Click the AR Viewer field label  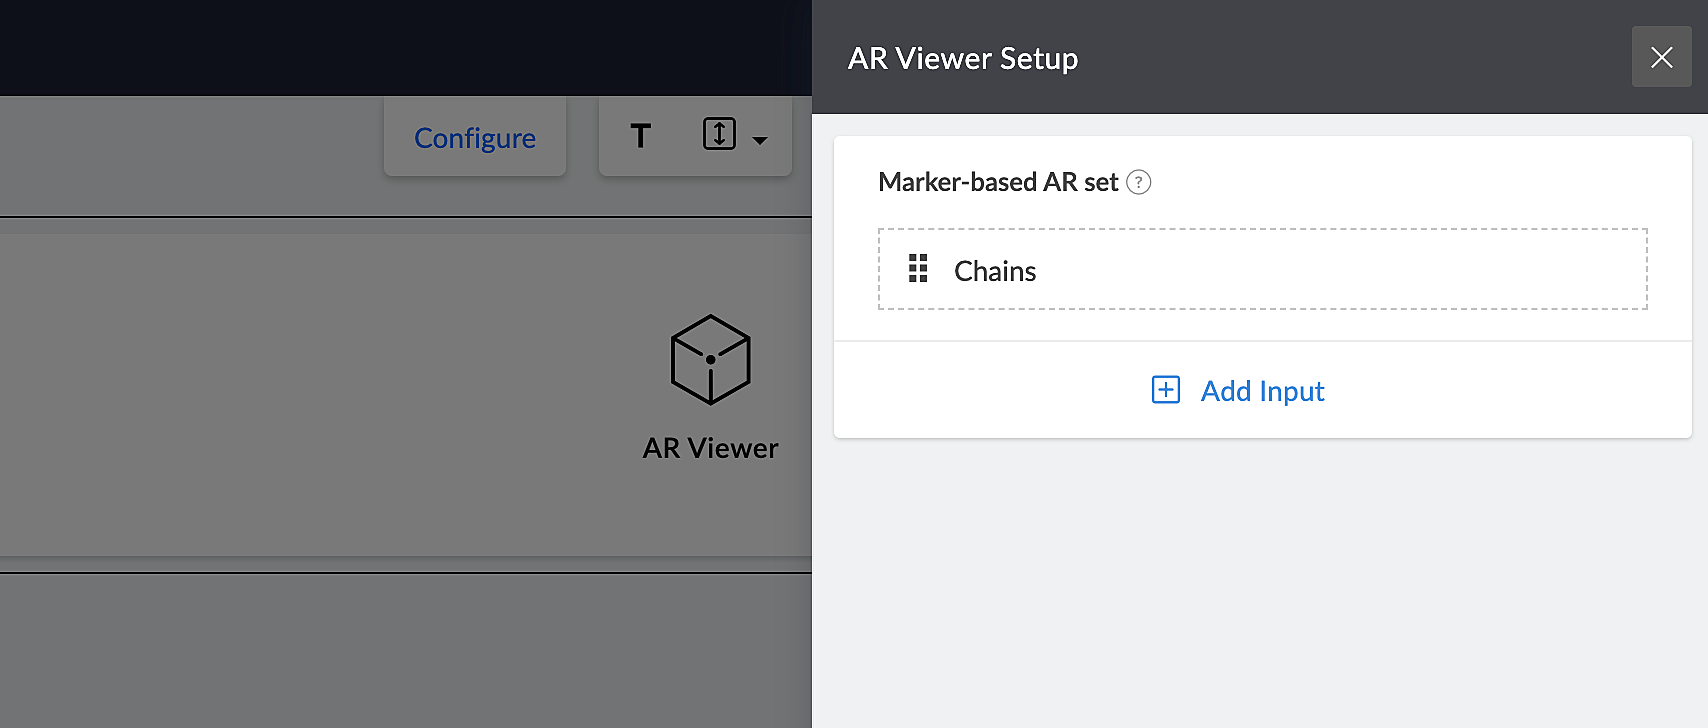point(710,448)
